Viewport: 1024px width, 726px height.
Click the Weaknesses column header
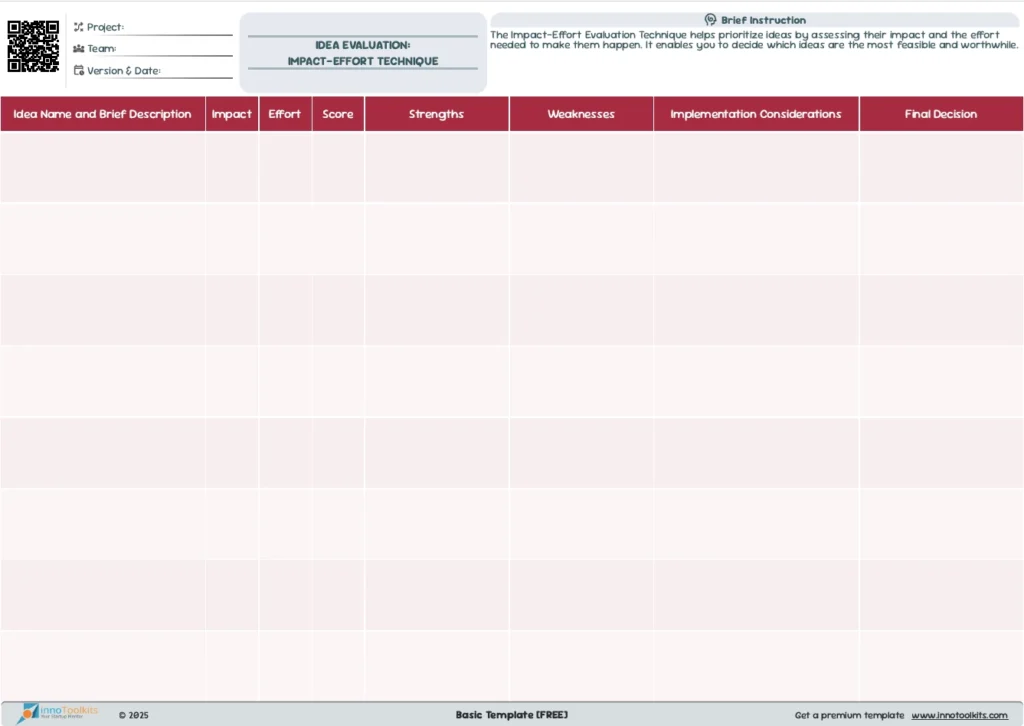pos(581,114)
